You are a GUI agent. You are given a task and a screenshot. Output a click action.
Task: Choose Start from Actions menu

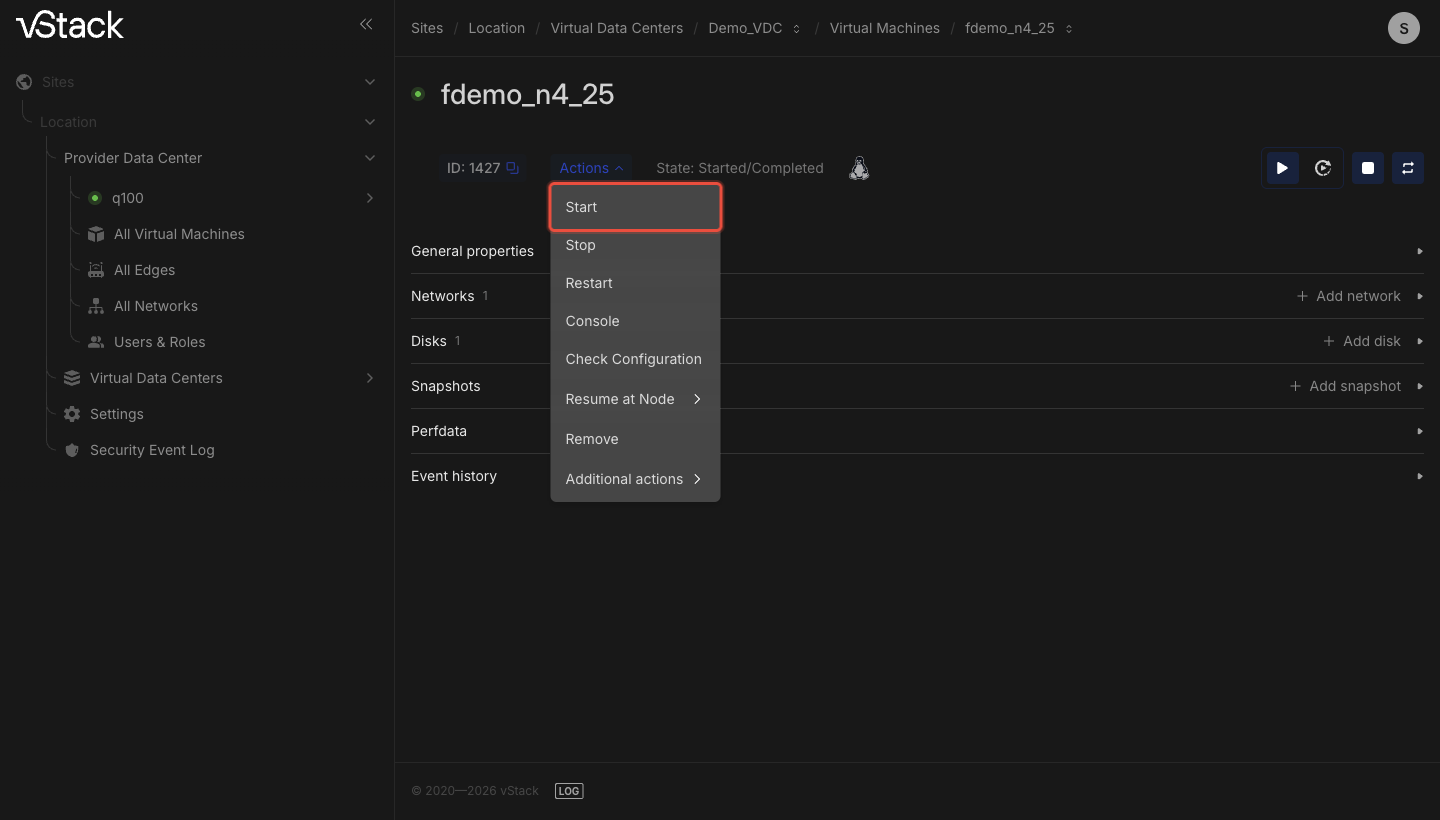click(635, 207)
